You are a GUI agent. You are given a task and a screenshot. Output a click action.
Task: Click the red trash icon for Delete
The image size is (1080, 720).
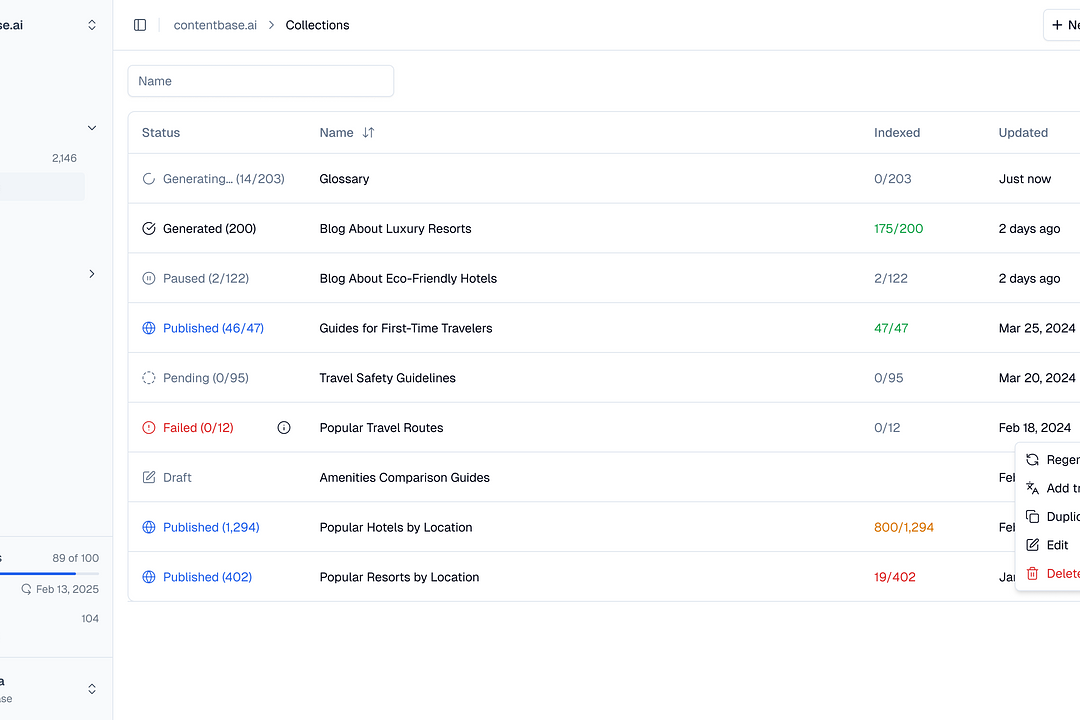(x=1032, y=573)
